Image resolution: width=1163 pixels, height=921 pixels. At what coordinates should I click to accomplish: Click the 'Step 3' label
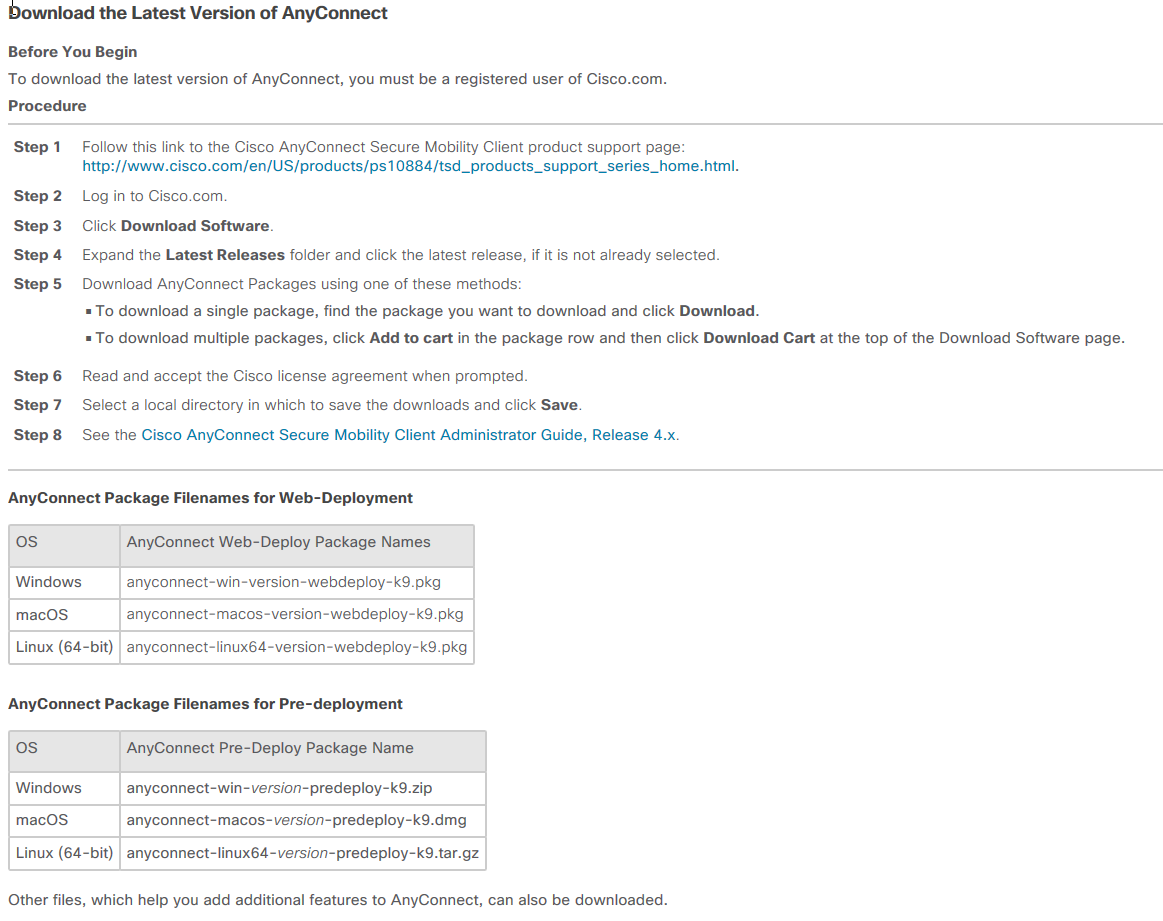[x=38, y=225]
